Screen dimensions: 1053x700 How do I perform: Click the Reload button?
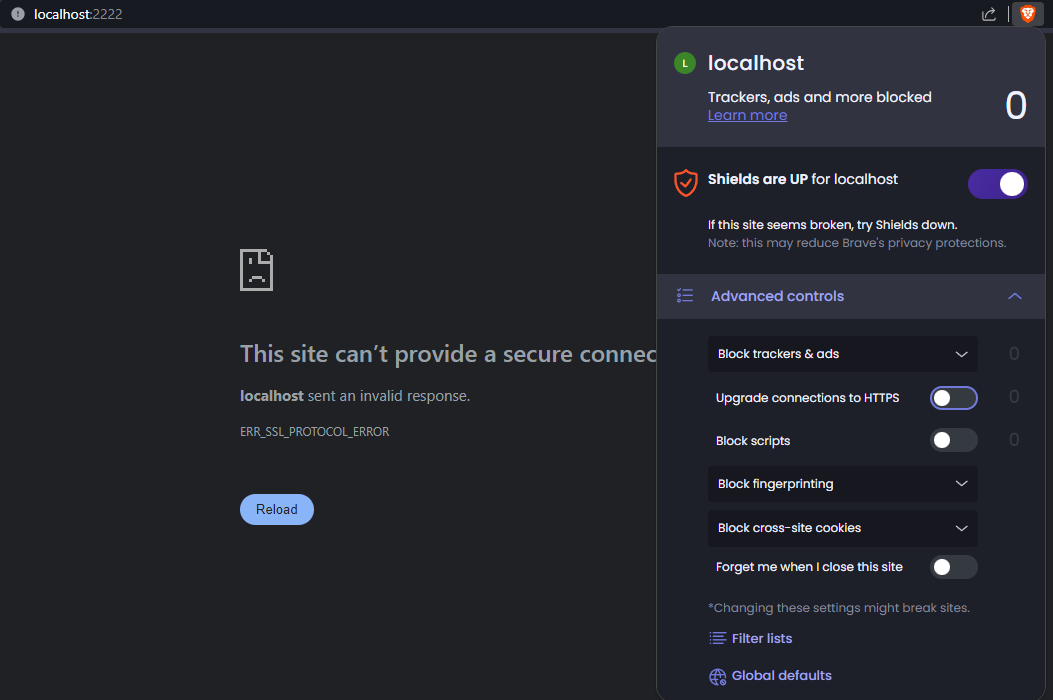[276, 509]
